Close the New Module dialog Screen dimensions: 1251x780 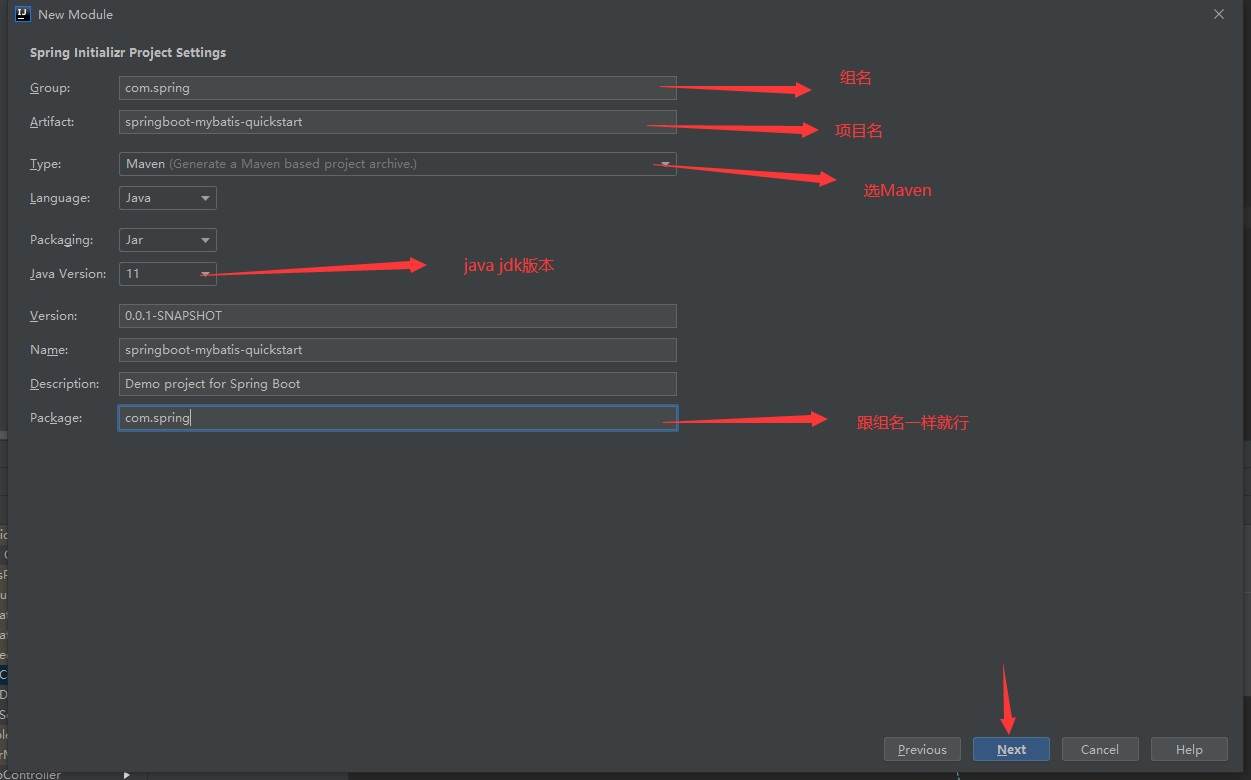click(1218, 14)
